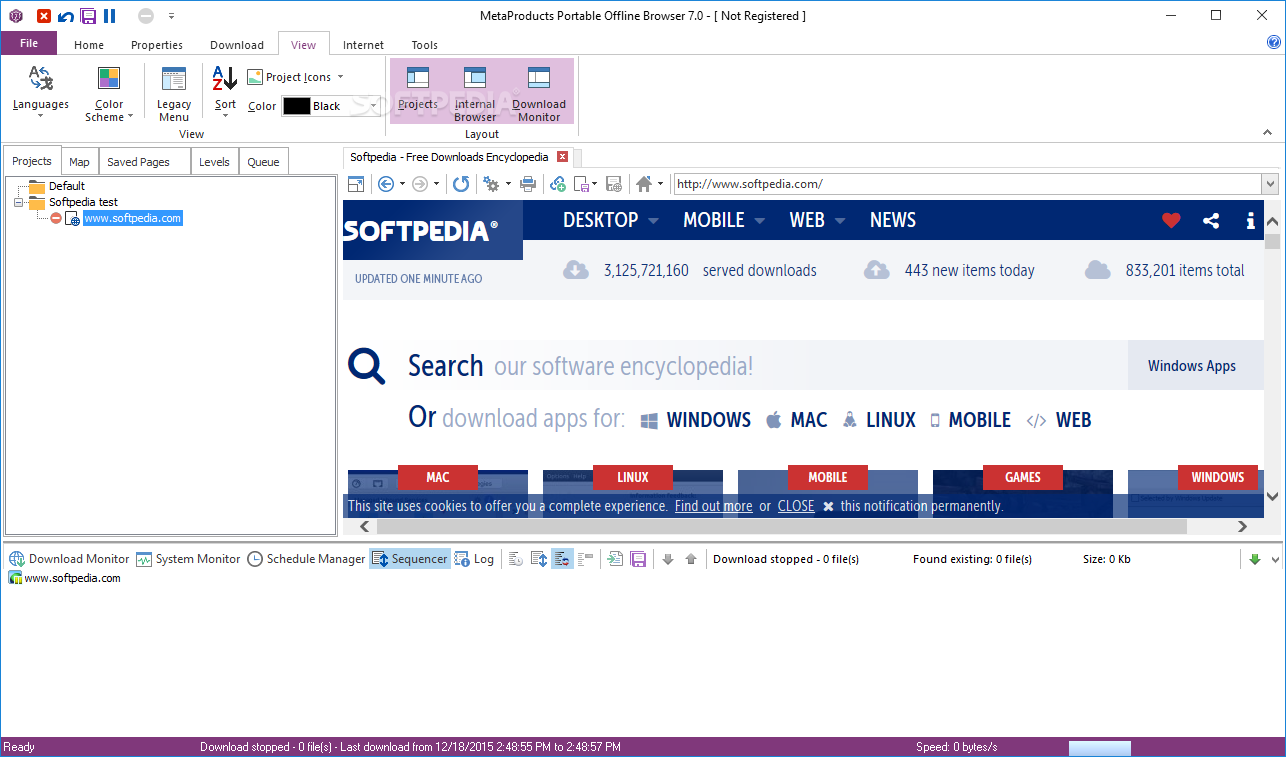Toggle the Projects layout panel
This screenshot has width=1286, height=757.
(x=418, y=89)
